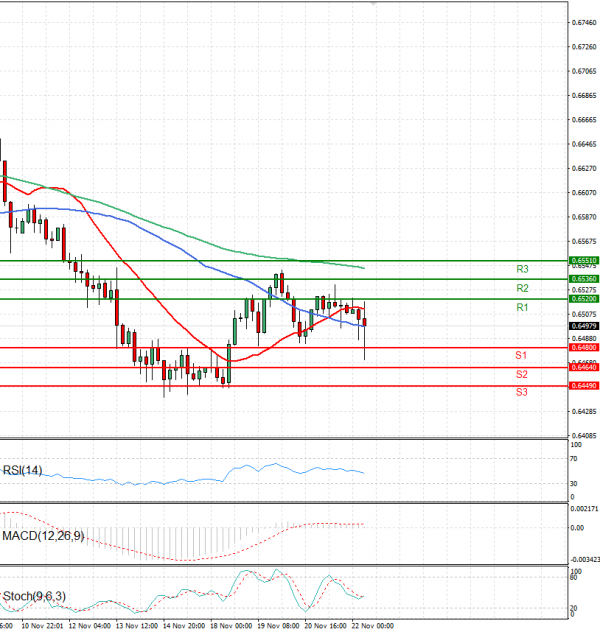Click the Stochastic 80 level label
The height and width of the screenshot is (632, 600).
(574, 578)
